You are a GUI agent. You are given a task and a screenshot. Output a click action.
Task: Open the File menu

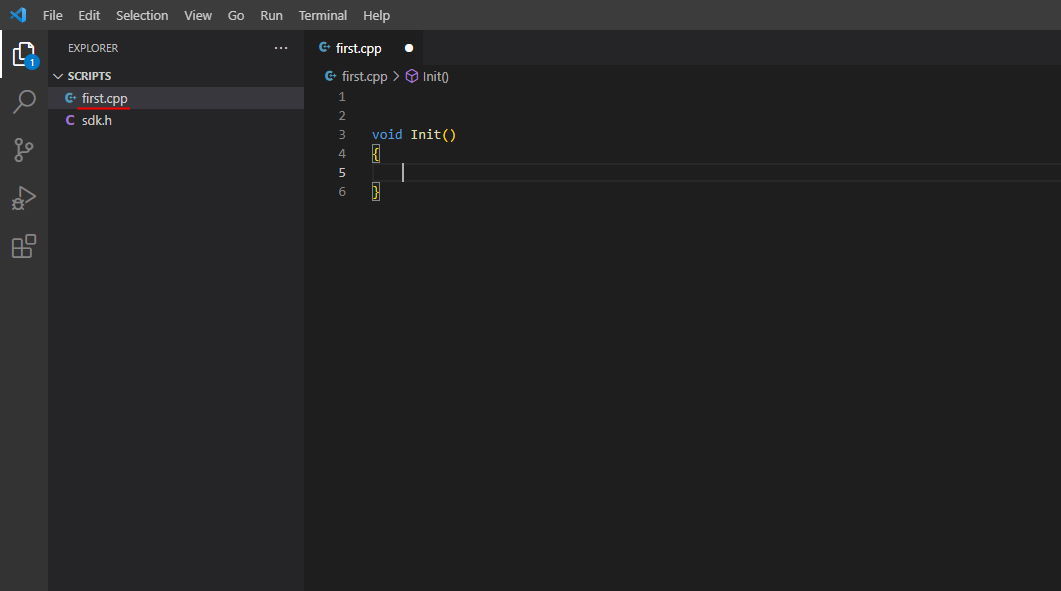click(x=52, y=15)
